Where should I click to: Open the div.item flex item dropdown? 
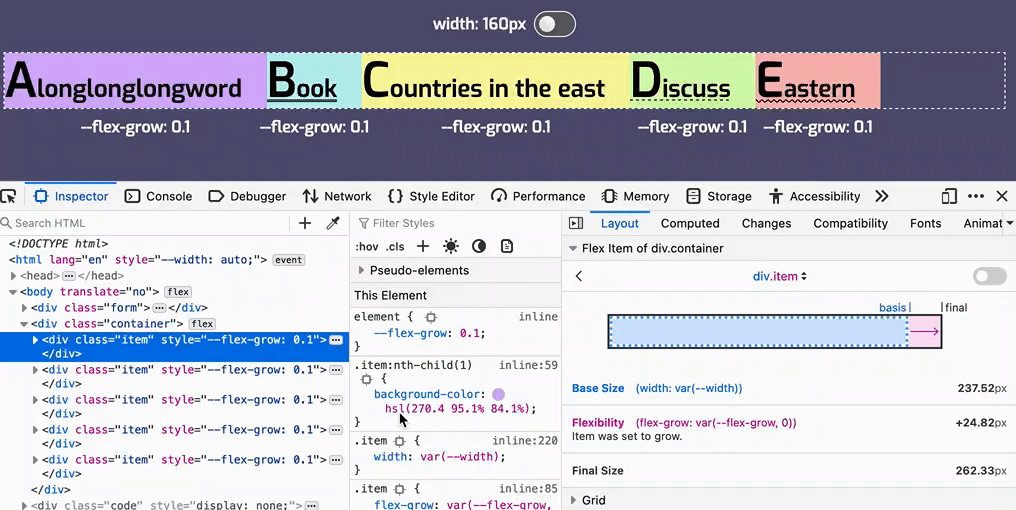(780, 276)
